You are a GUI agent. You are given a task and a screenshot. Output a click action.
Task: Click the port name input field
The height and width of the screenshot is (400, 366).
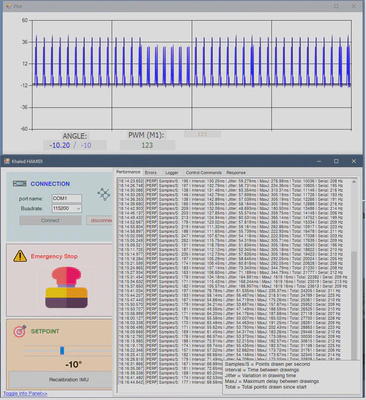(67, 198)
